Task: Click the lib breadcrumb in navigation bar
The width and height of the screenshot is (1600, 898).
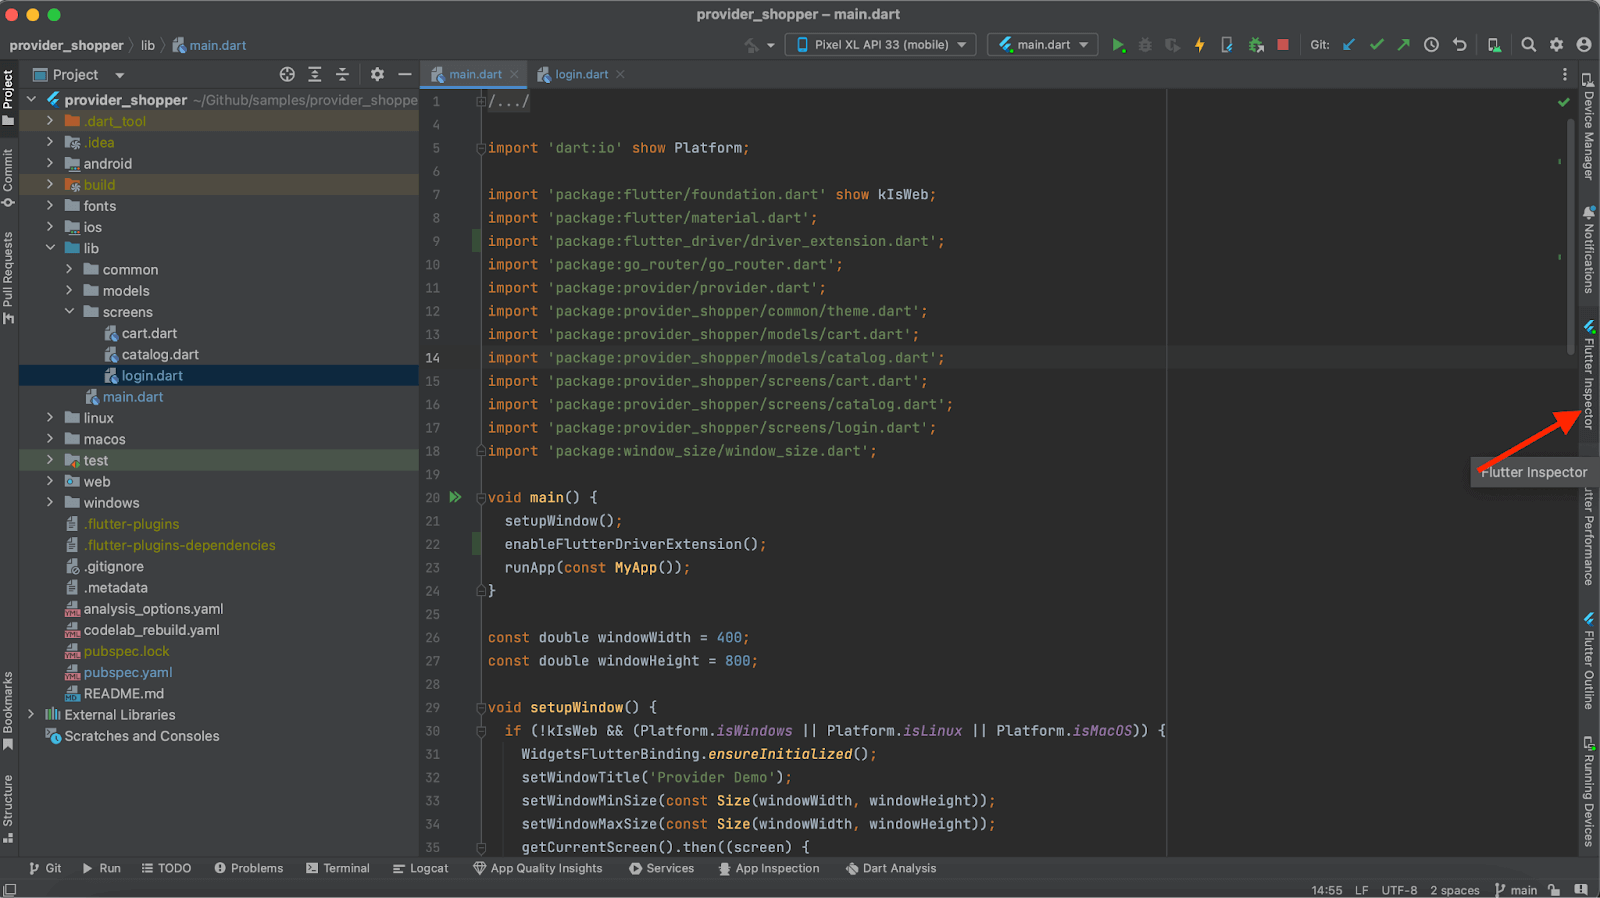Action: 148,45
